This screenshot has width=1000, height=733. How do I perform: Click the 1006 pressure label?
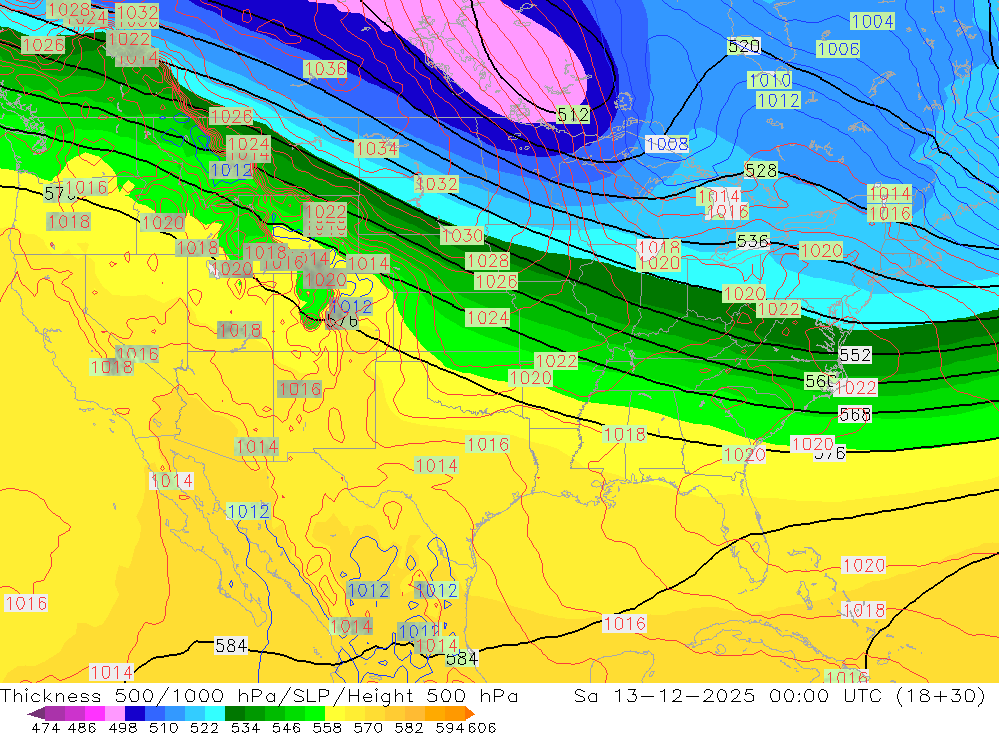(x=838, y=49)
